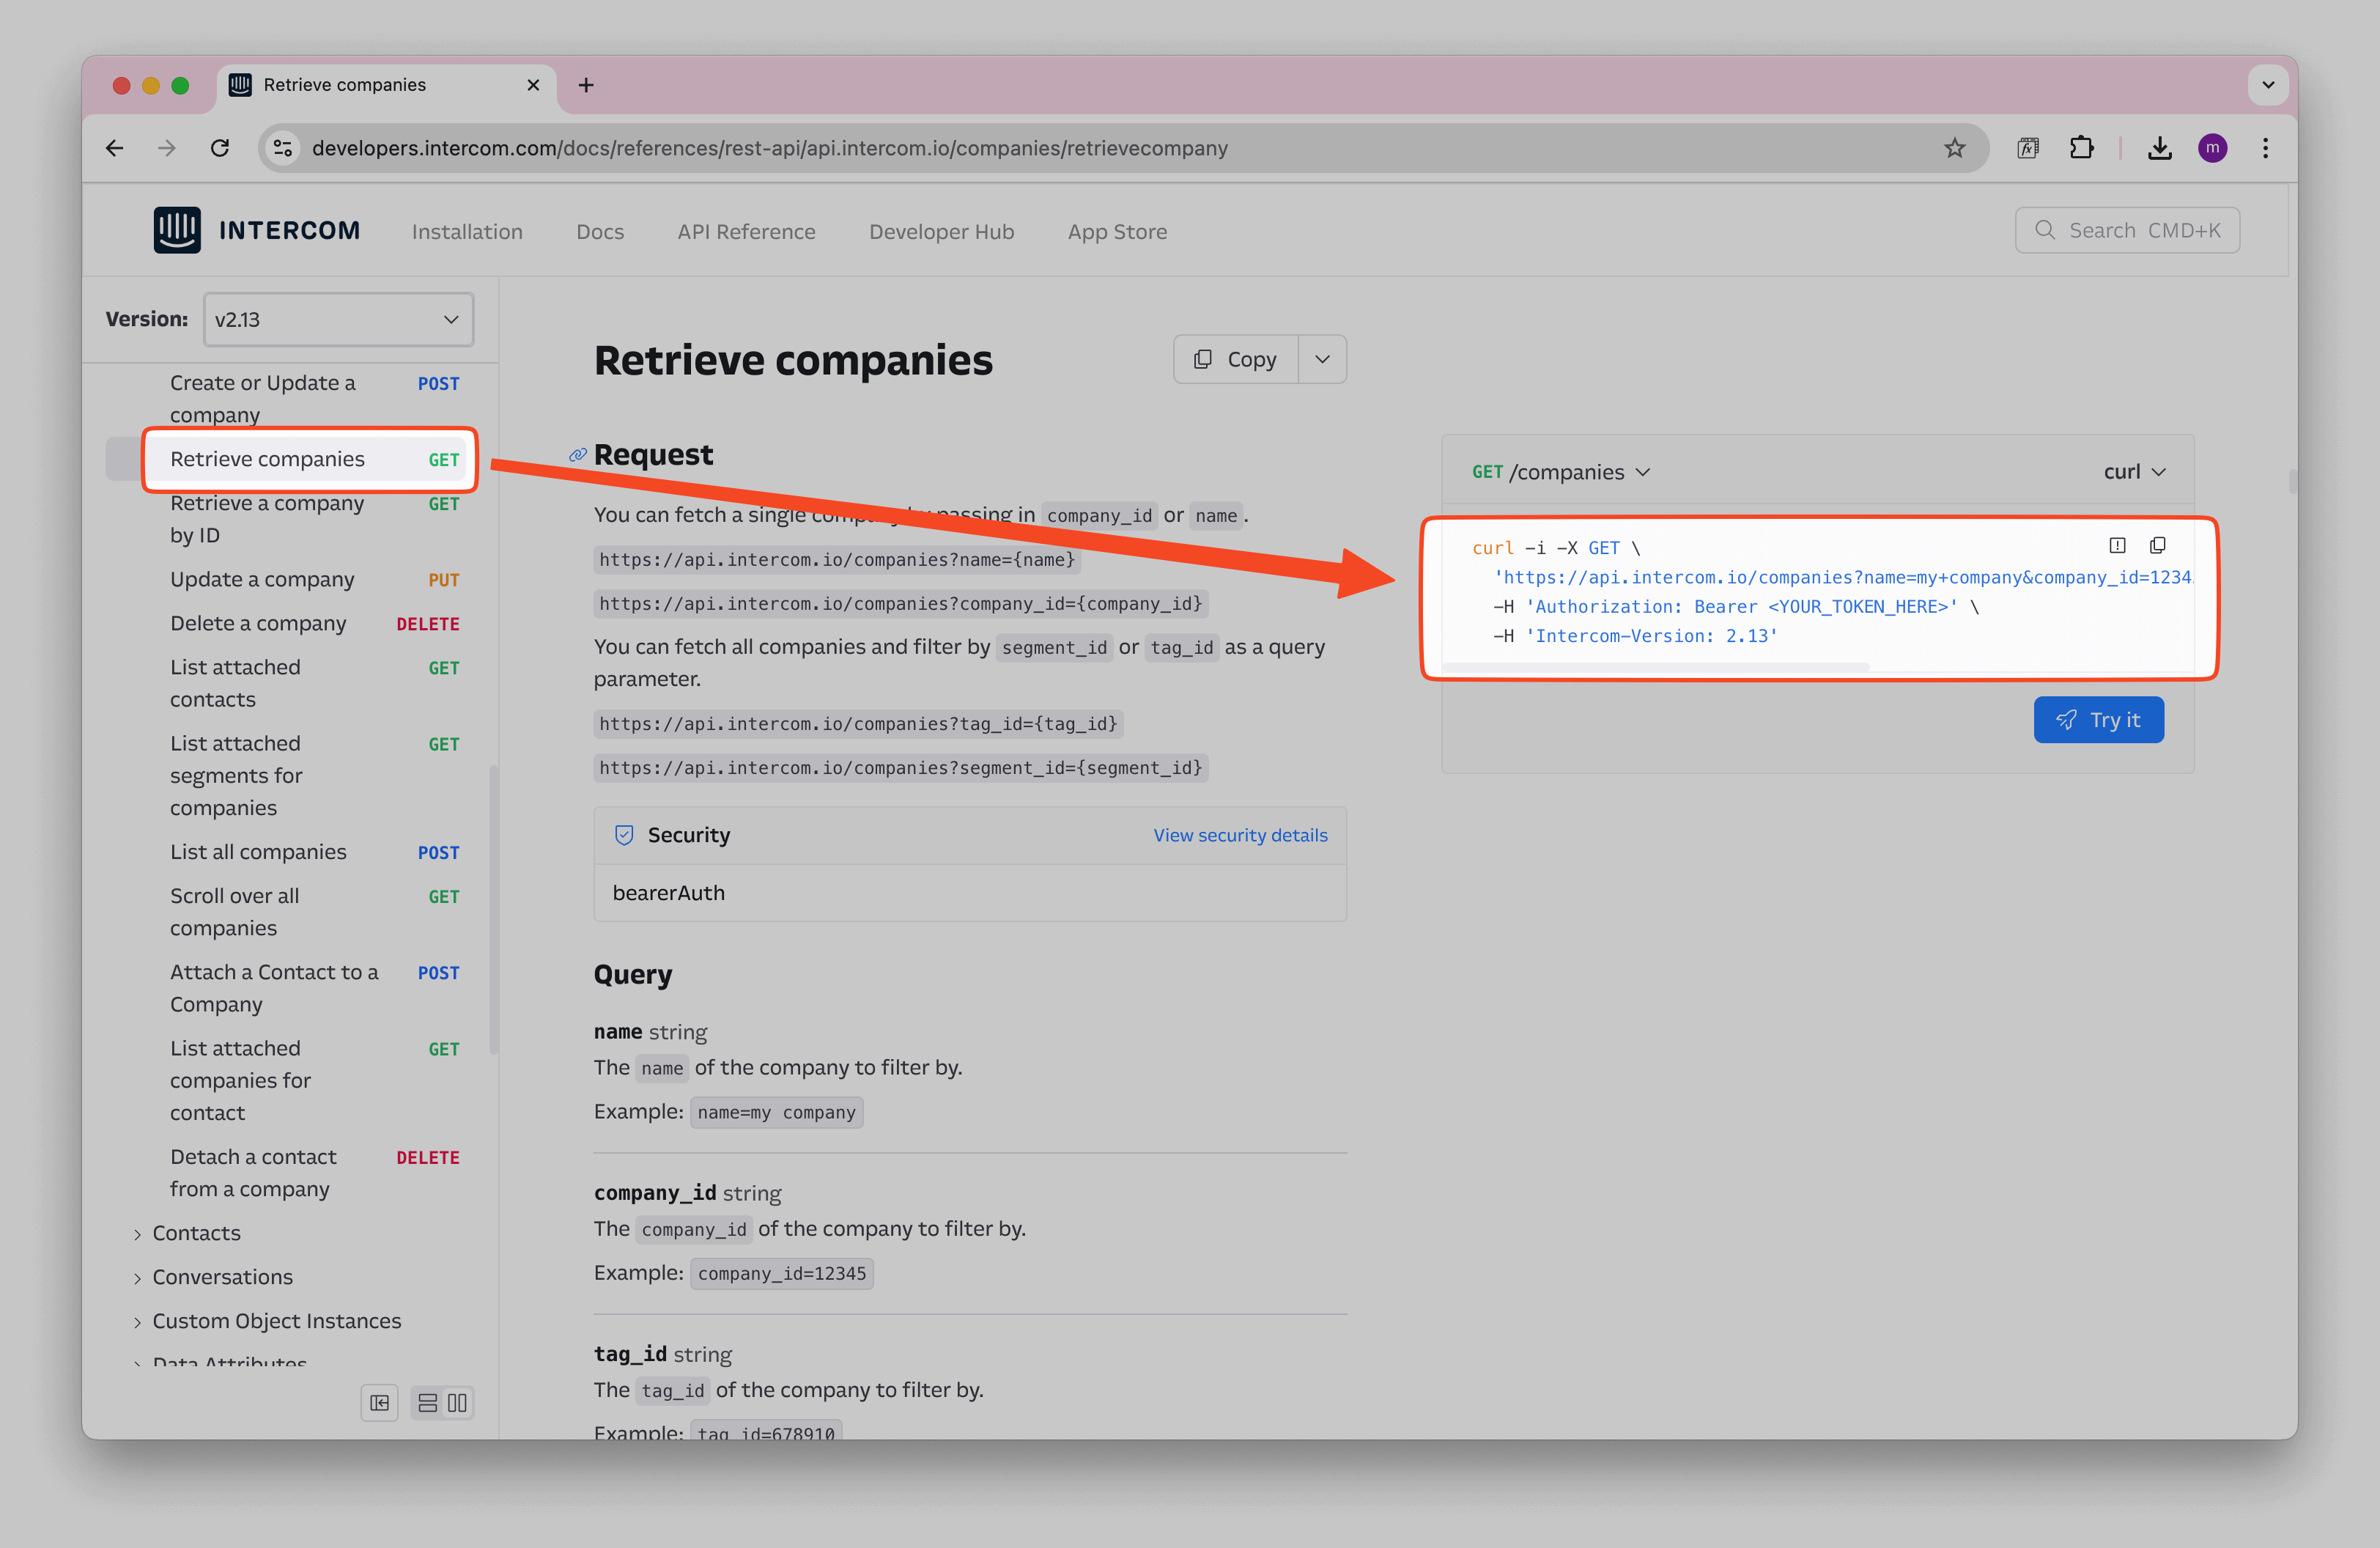Open the Installation nav item
The height and width of the screenshot is (1548, 2380).
467,232
